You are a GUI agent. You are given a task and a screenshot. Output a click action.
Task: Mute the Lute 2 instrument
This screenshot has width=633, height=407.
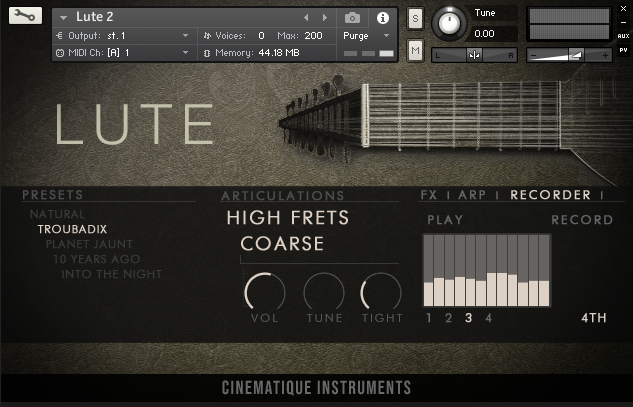point(415,50)
